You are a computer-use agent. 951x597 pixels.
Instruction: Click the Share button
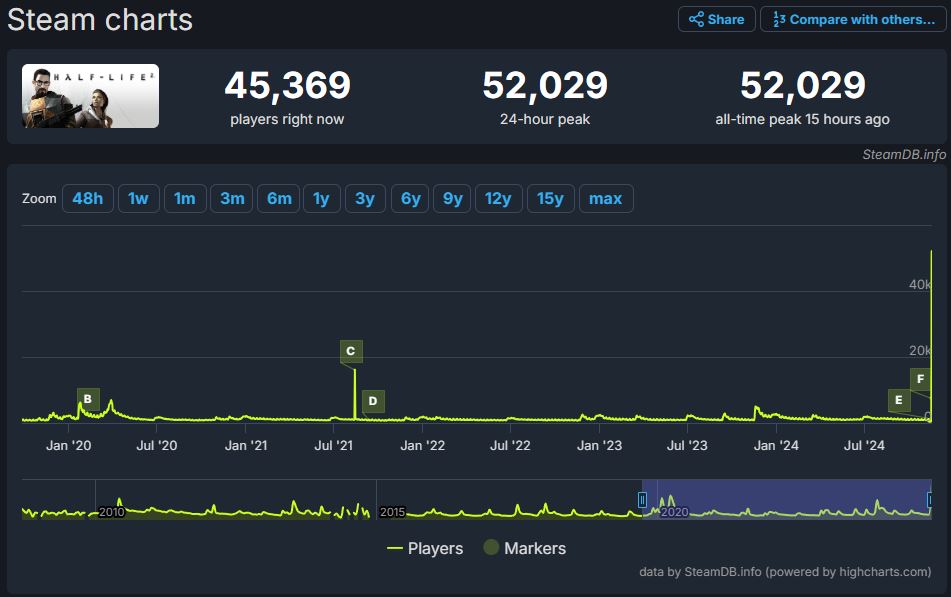point(716,19)
